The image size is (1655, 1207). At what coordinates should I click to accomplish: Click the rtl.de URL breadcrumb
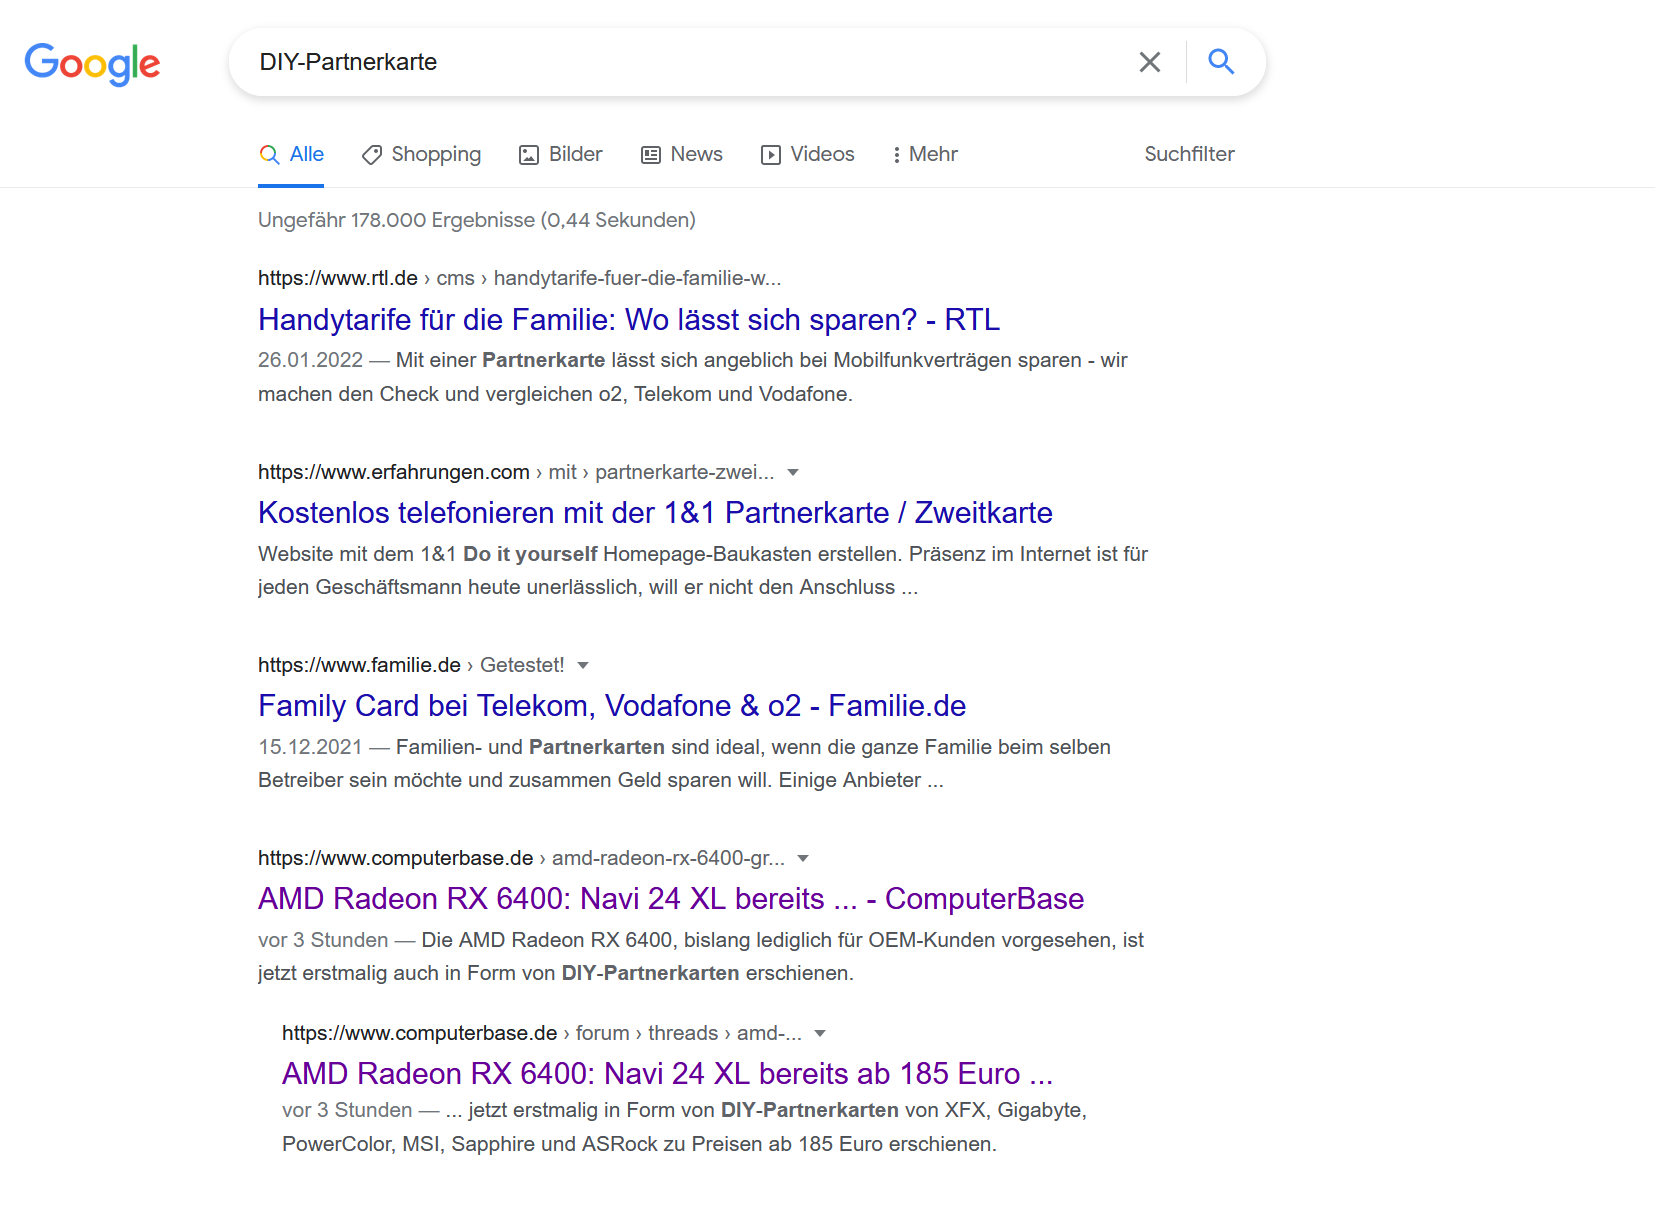[x=519, y=278]
